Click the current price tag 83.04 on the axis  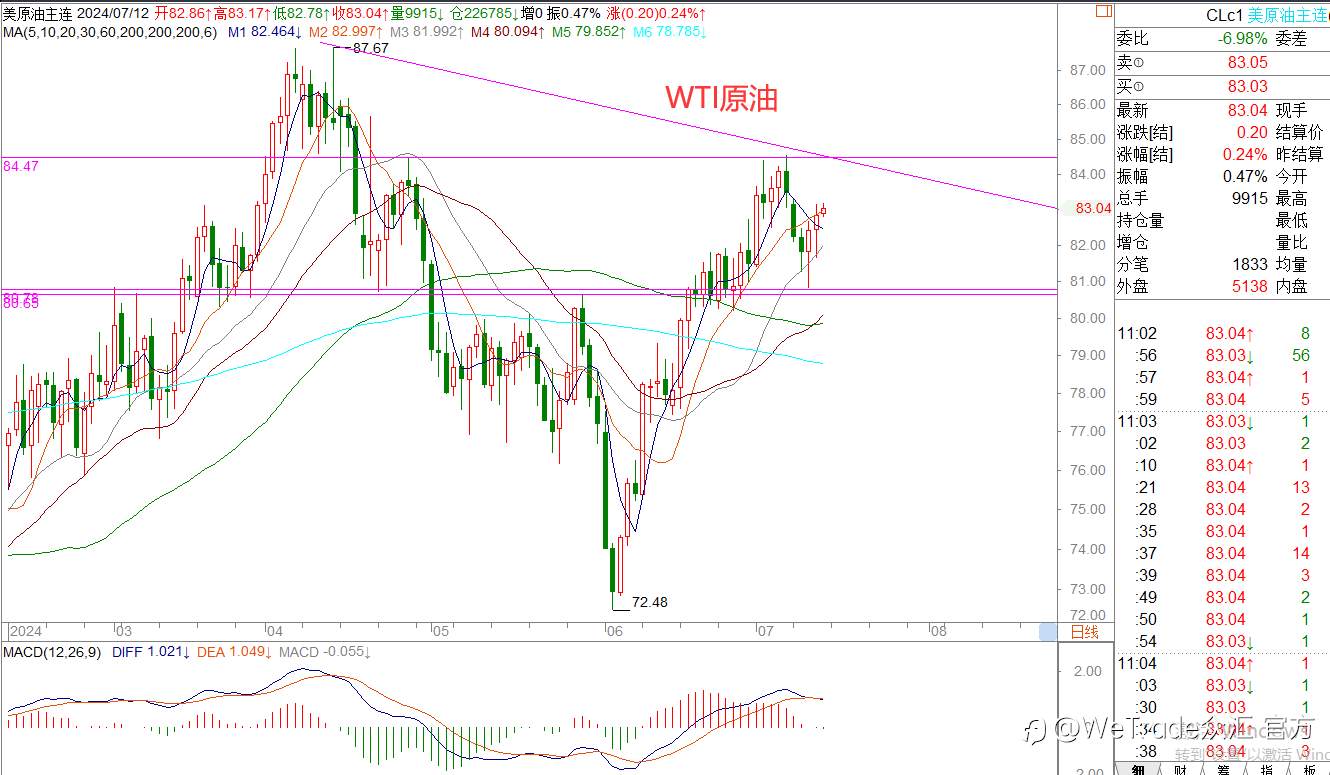click(x=1092, y=208)
